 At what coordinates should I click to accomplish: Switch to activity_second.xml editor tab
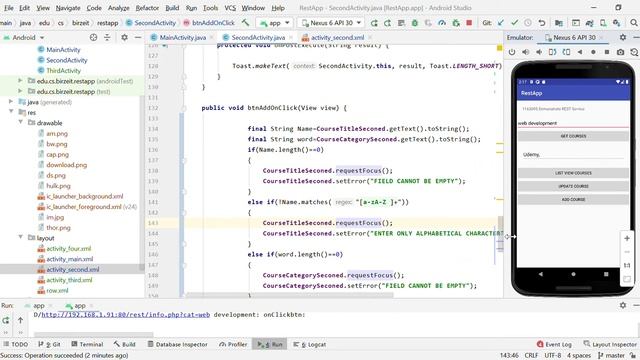point(337,38)
